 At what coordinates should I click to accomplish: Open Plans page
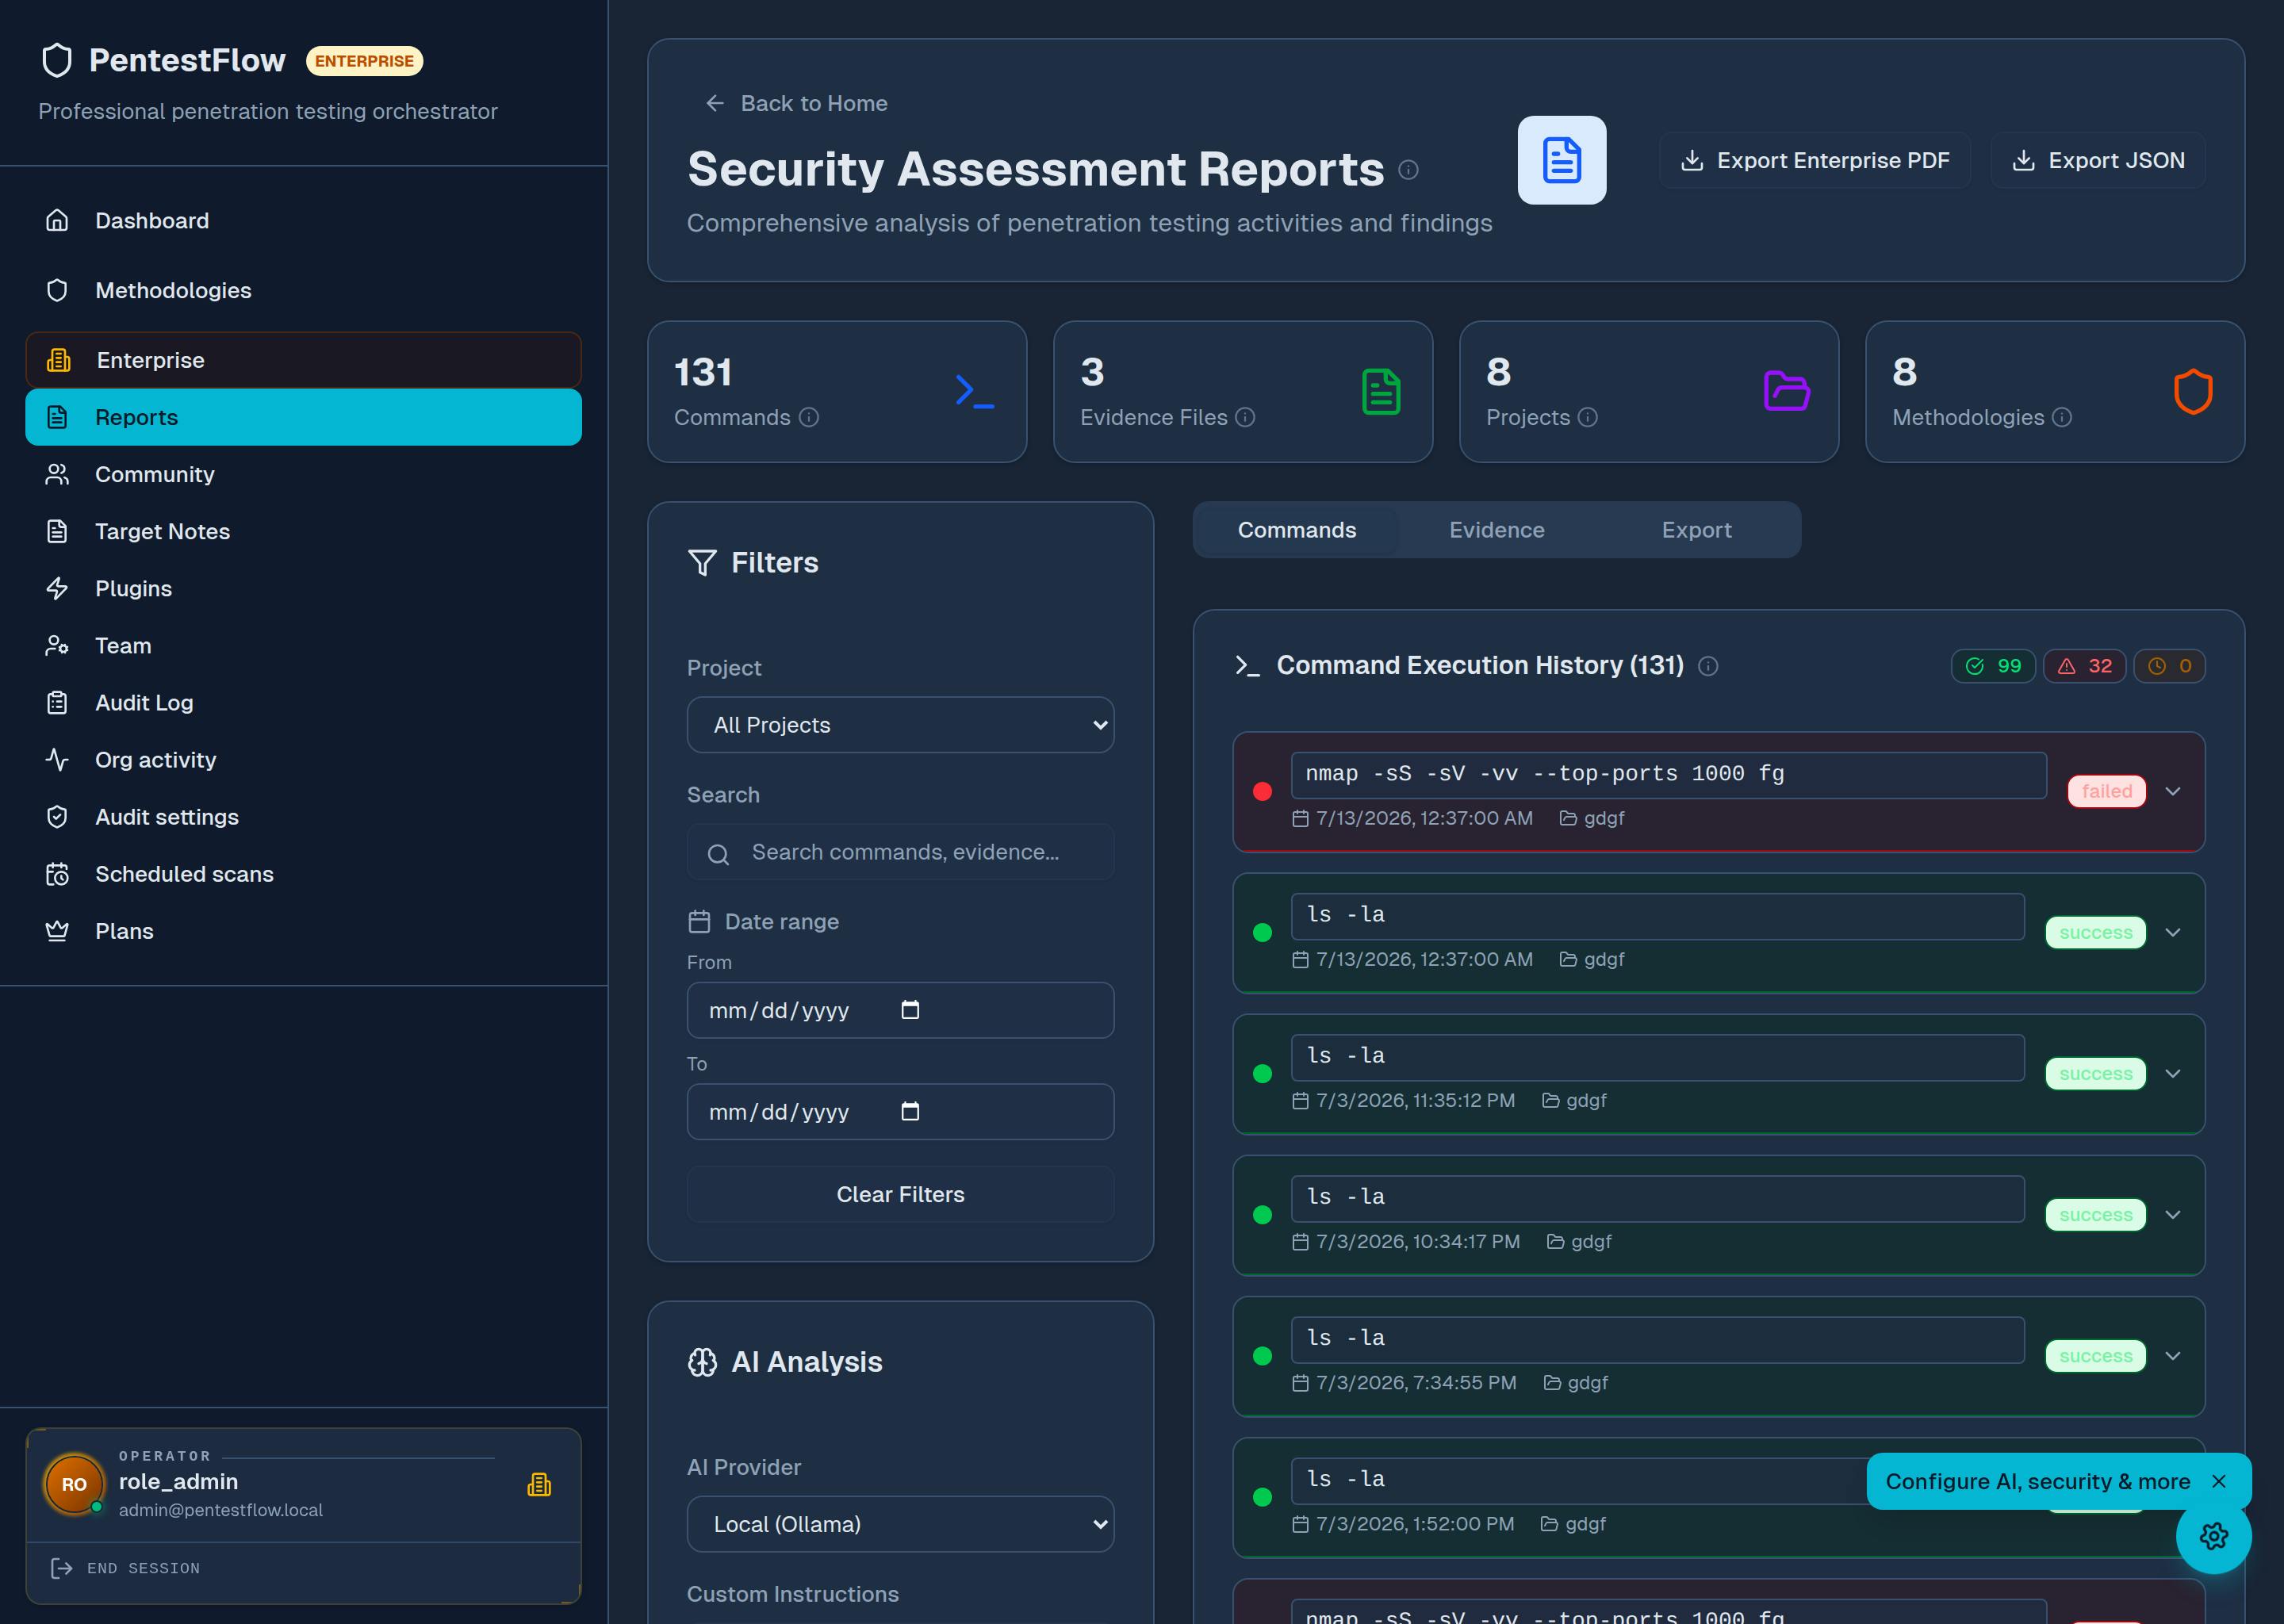pos(303,930)
